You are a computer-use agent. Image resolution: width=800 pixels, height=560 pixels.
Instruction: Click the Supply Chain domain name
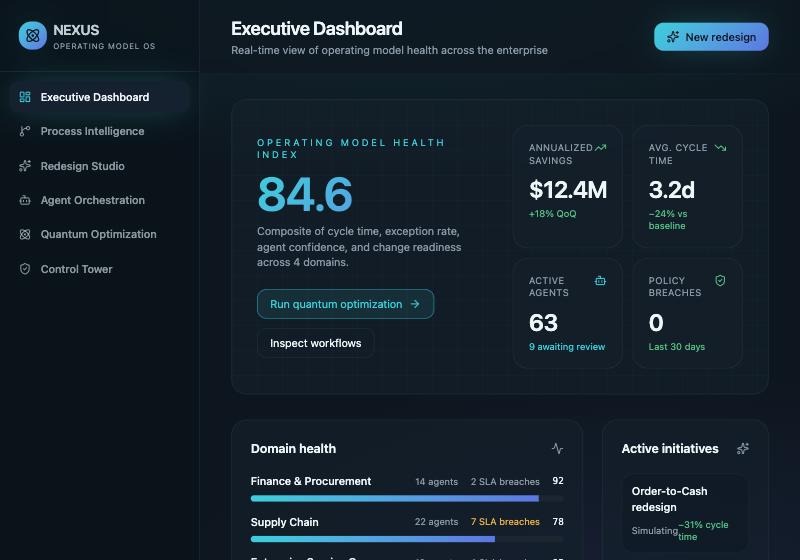click(284, 522)
